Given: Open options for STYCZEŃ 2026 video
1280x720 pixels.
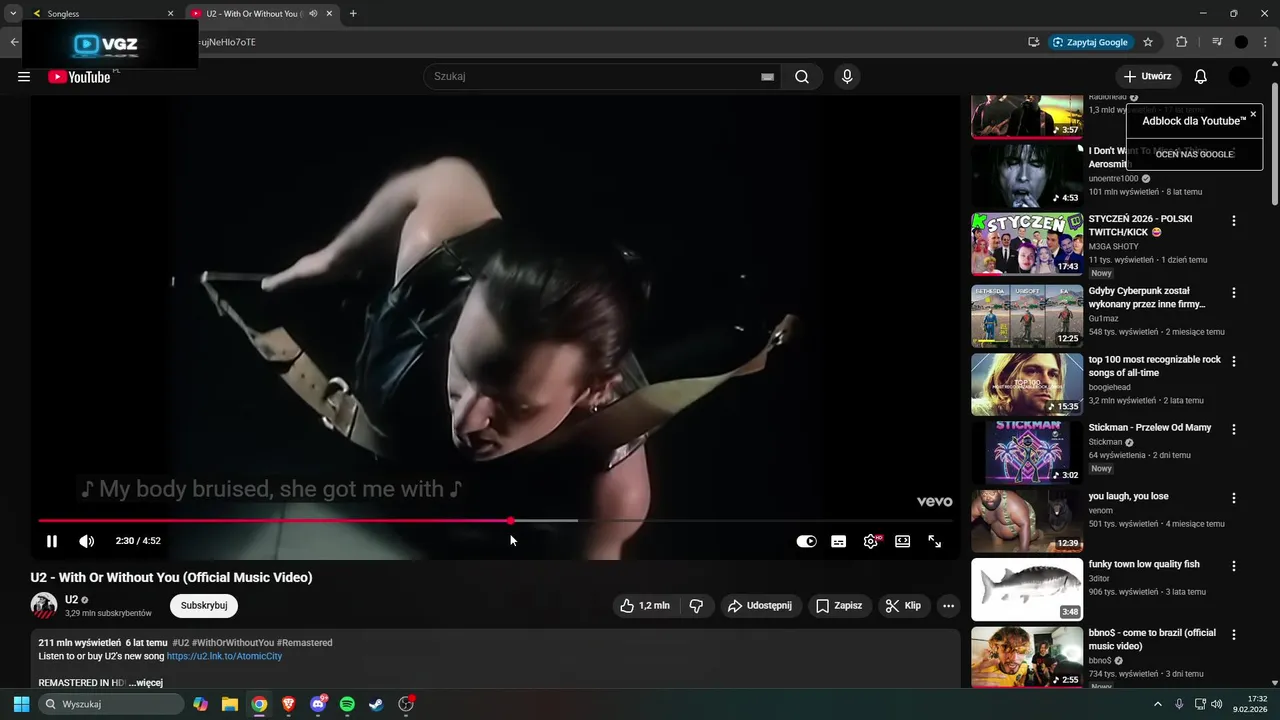Looking at the screenshot, I should 1234,221.
